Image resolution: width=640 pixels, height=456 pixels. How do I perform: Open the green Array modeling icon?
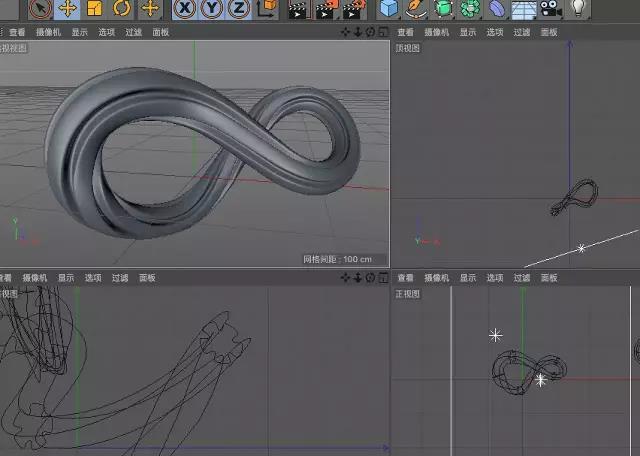point(470,8)
